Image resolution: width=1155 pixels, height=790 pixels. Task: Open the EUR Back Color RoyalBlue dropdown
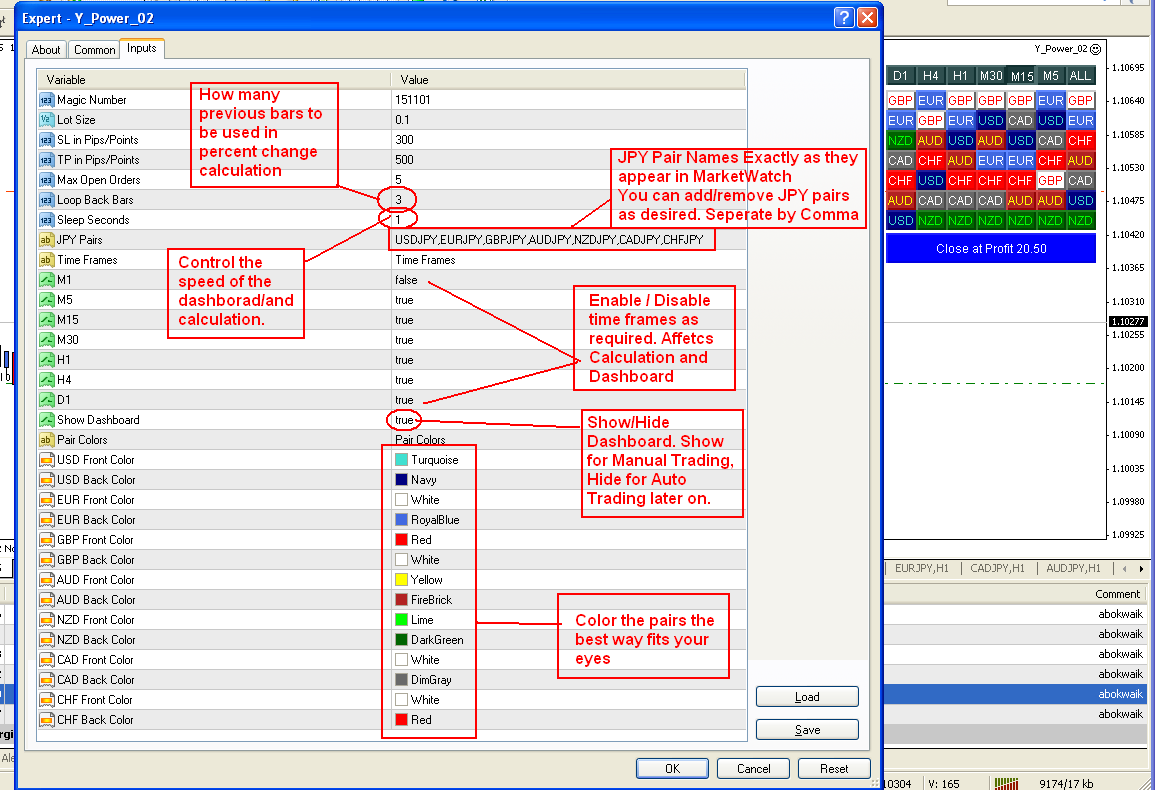pos(427,520)
